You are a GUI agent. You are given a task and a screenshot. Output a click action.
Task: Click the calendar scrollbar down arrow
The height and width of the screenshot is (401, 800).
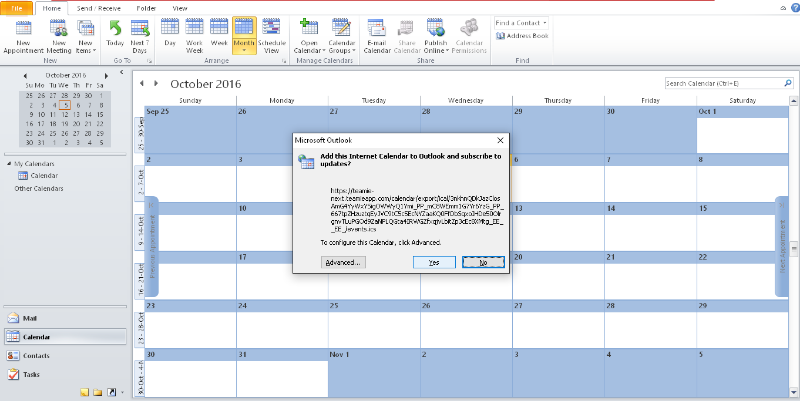[794, 392]
